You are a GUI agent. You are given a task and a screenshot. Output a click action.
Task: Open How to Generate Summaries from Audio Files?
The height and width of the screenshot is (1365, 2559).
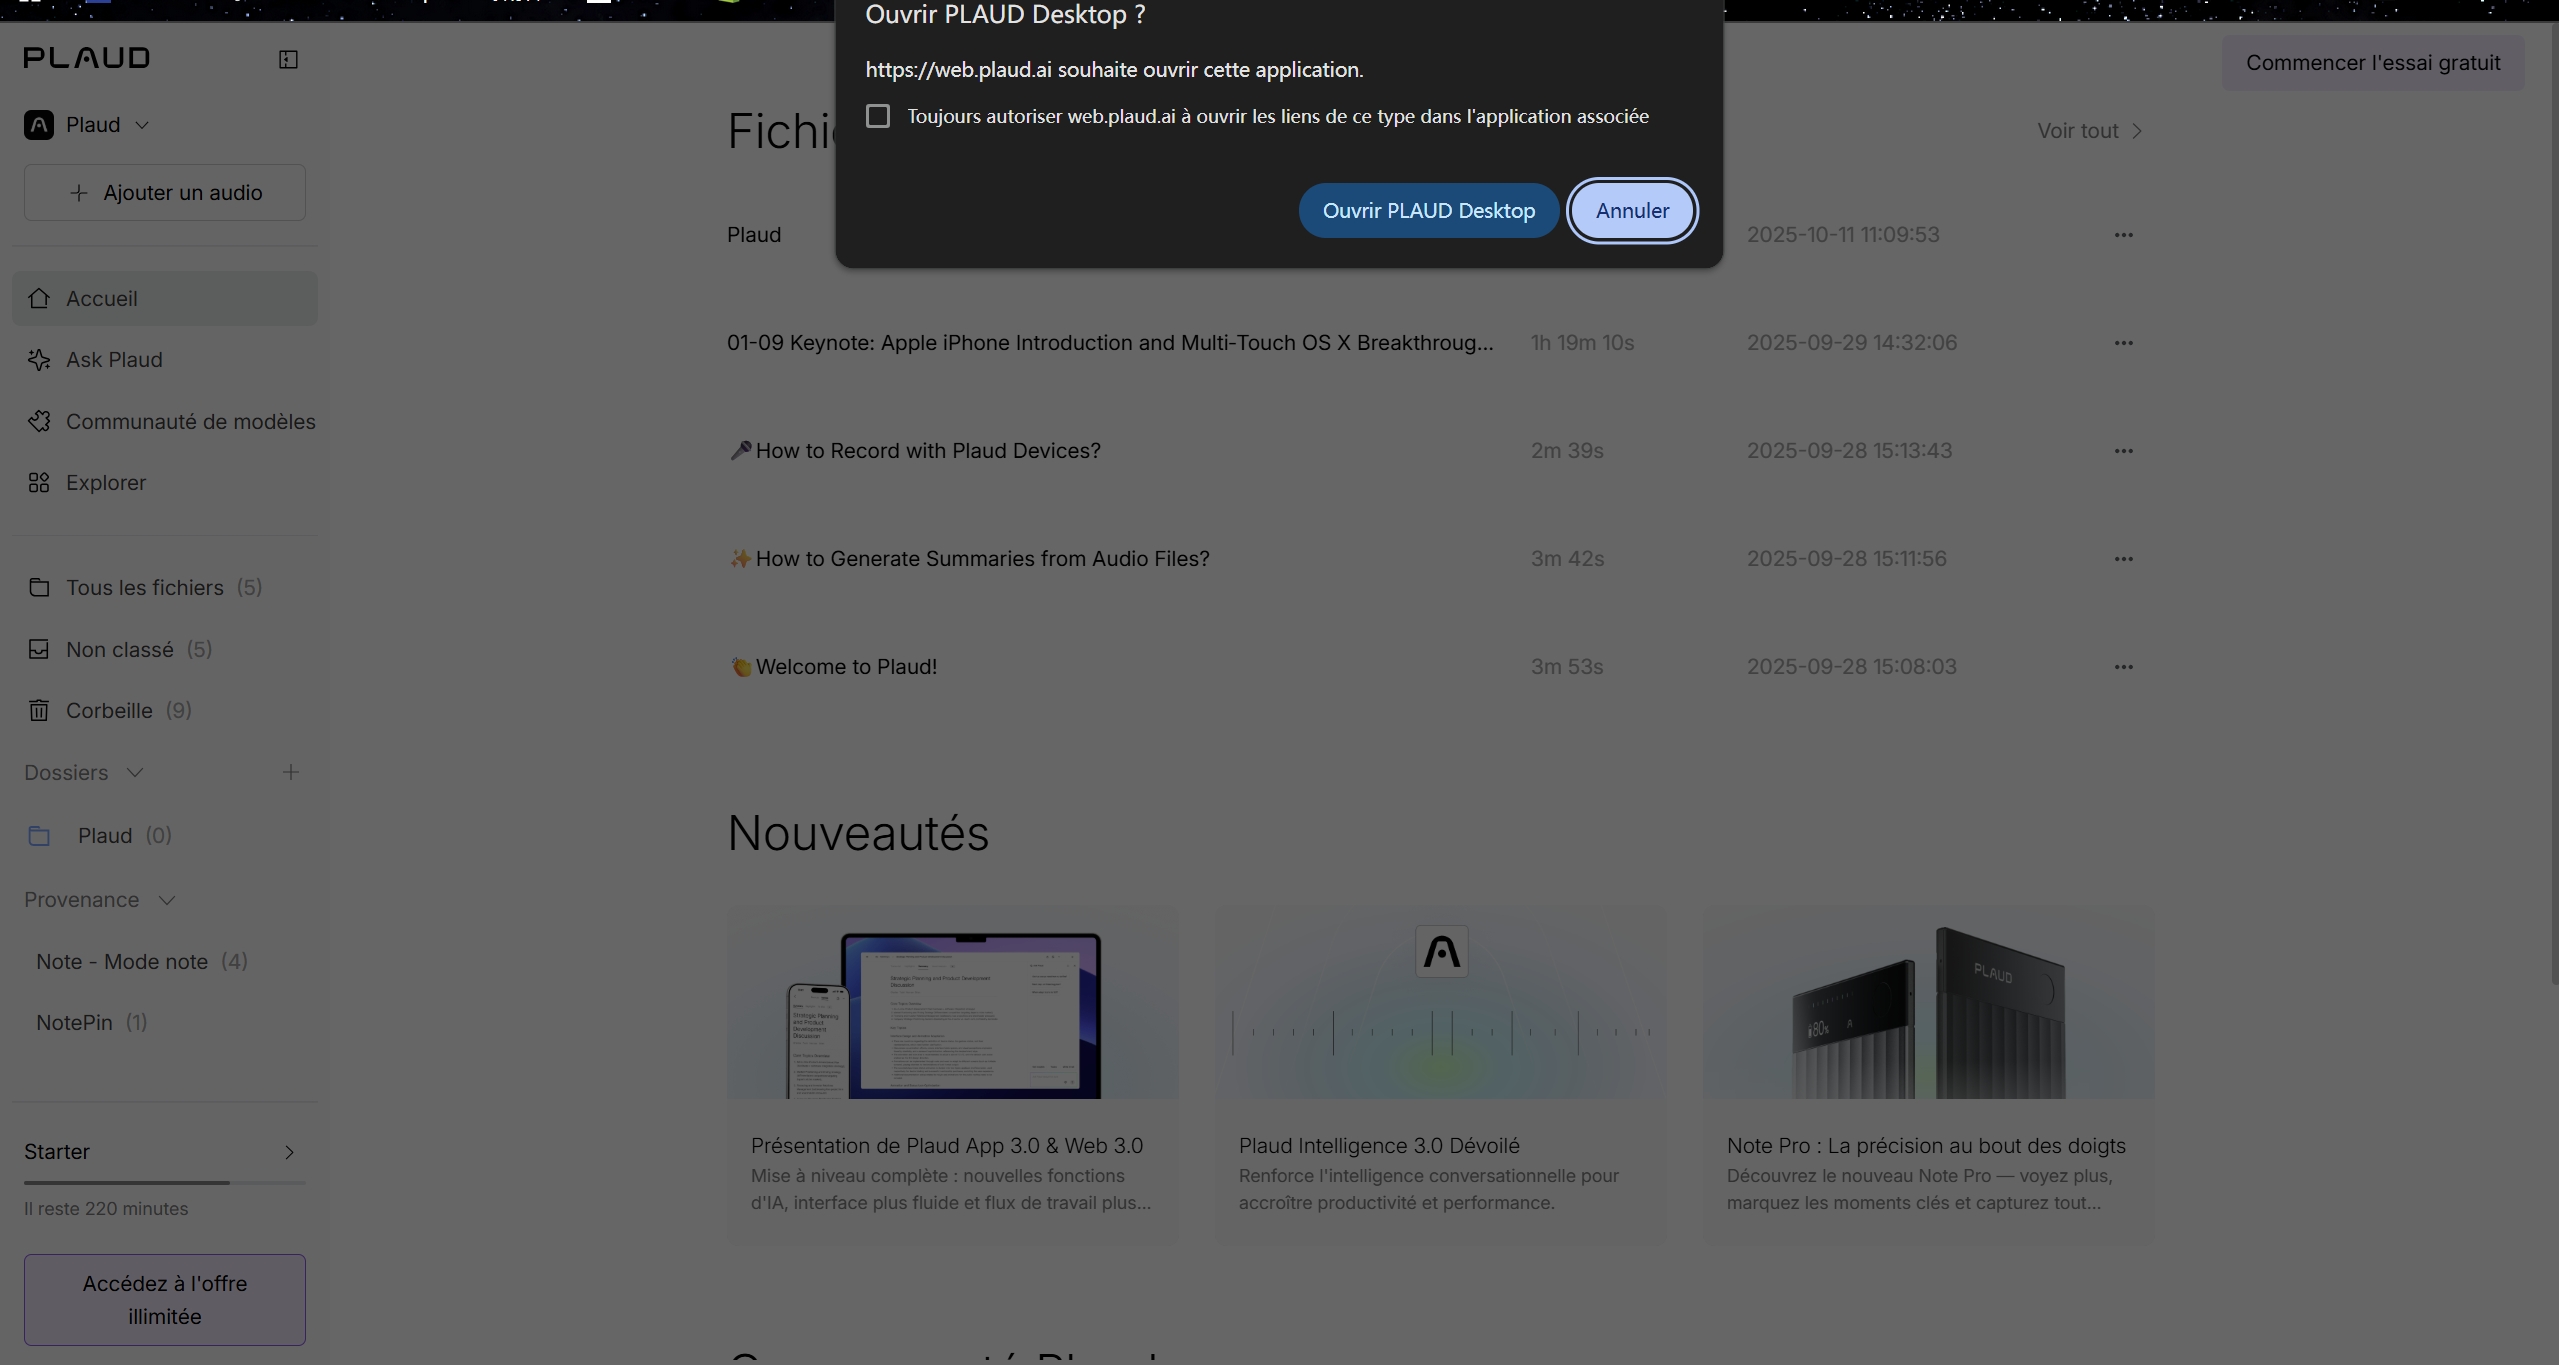(968, 559)
